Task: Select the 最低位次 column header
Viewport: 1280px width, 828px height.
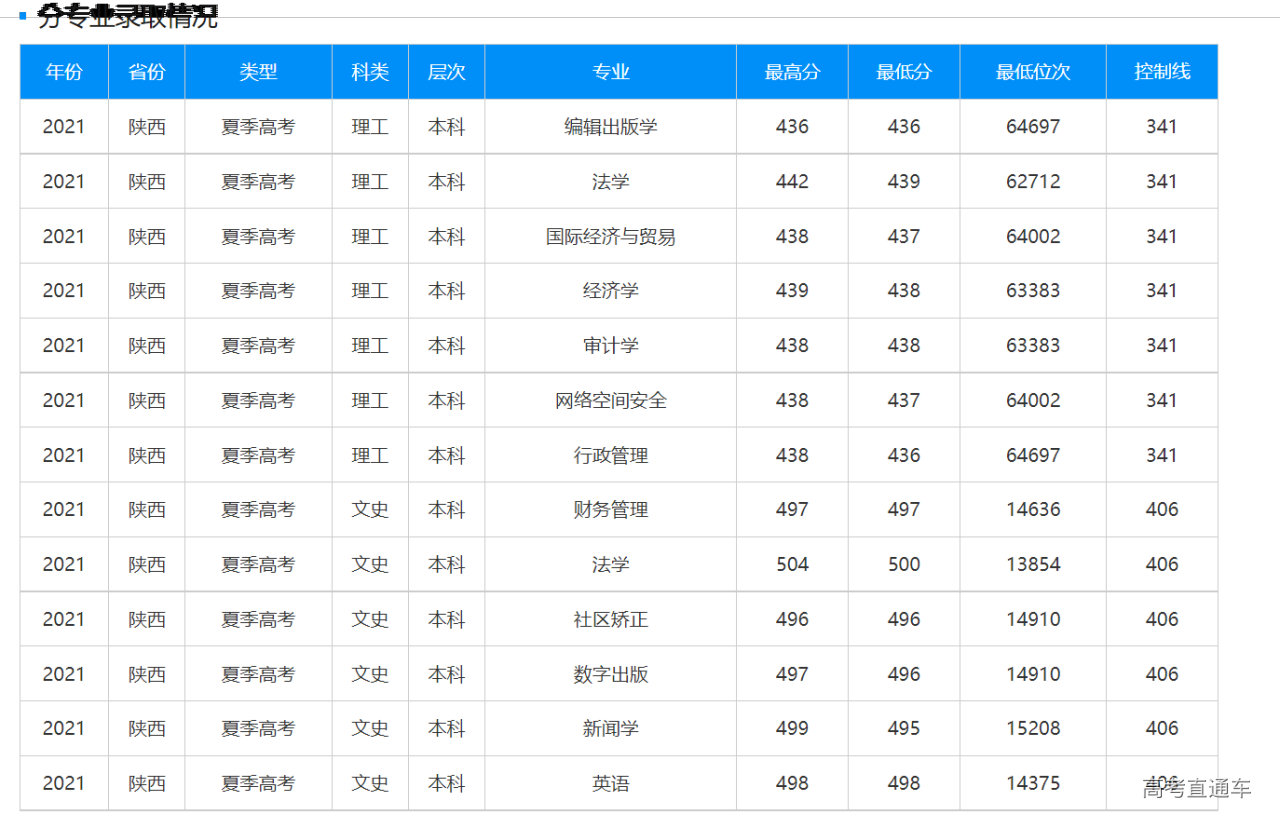Action: [1032, 72]
